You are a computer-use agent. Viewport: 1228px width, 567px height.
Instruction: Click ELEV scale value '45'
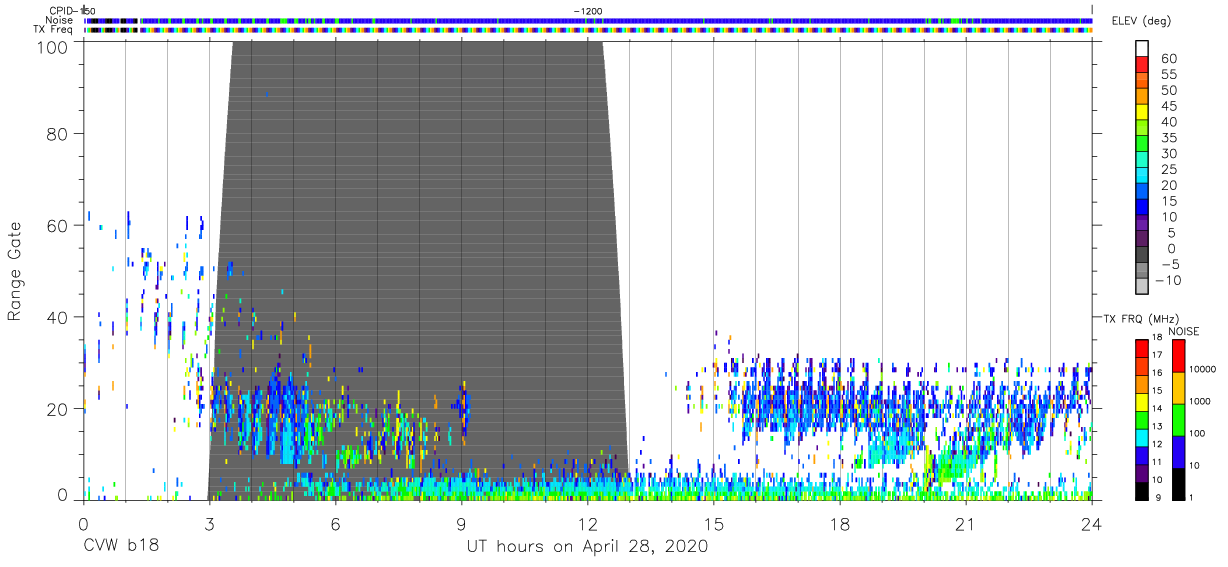tap(1168, 107)
